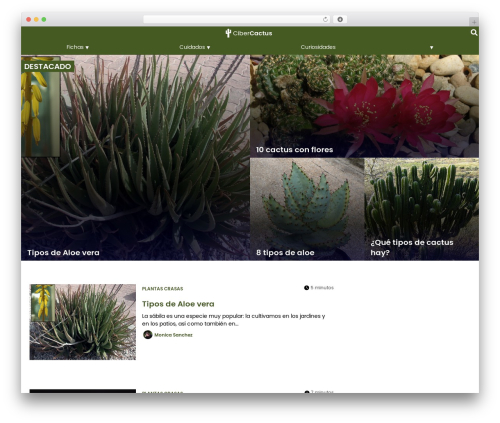Click the 'Tipos de Aloe vera' list heading

pos(178,304)
